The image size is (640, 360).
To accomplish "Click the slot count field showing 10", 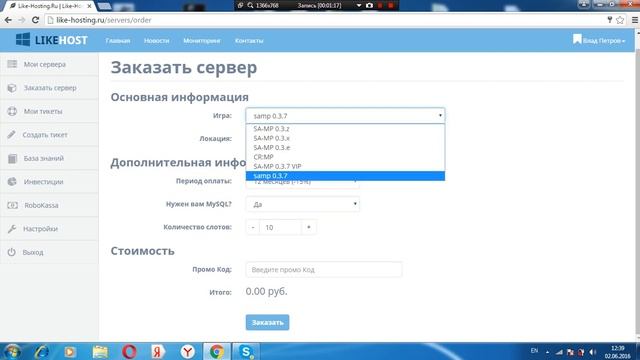I will pos(281,227).
